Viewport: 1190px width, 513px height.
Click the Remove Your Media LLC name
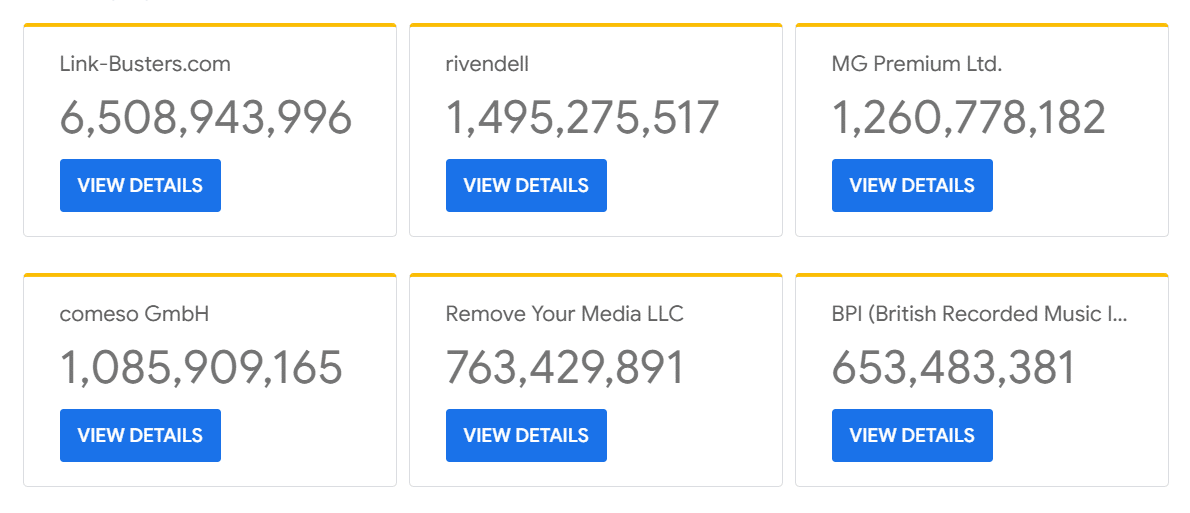click(565, 314)
